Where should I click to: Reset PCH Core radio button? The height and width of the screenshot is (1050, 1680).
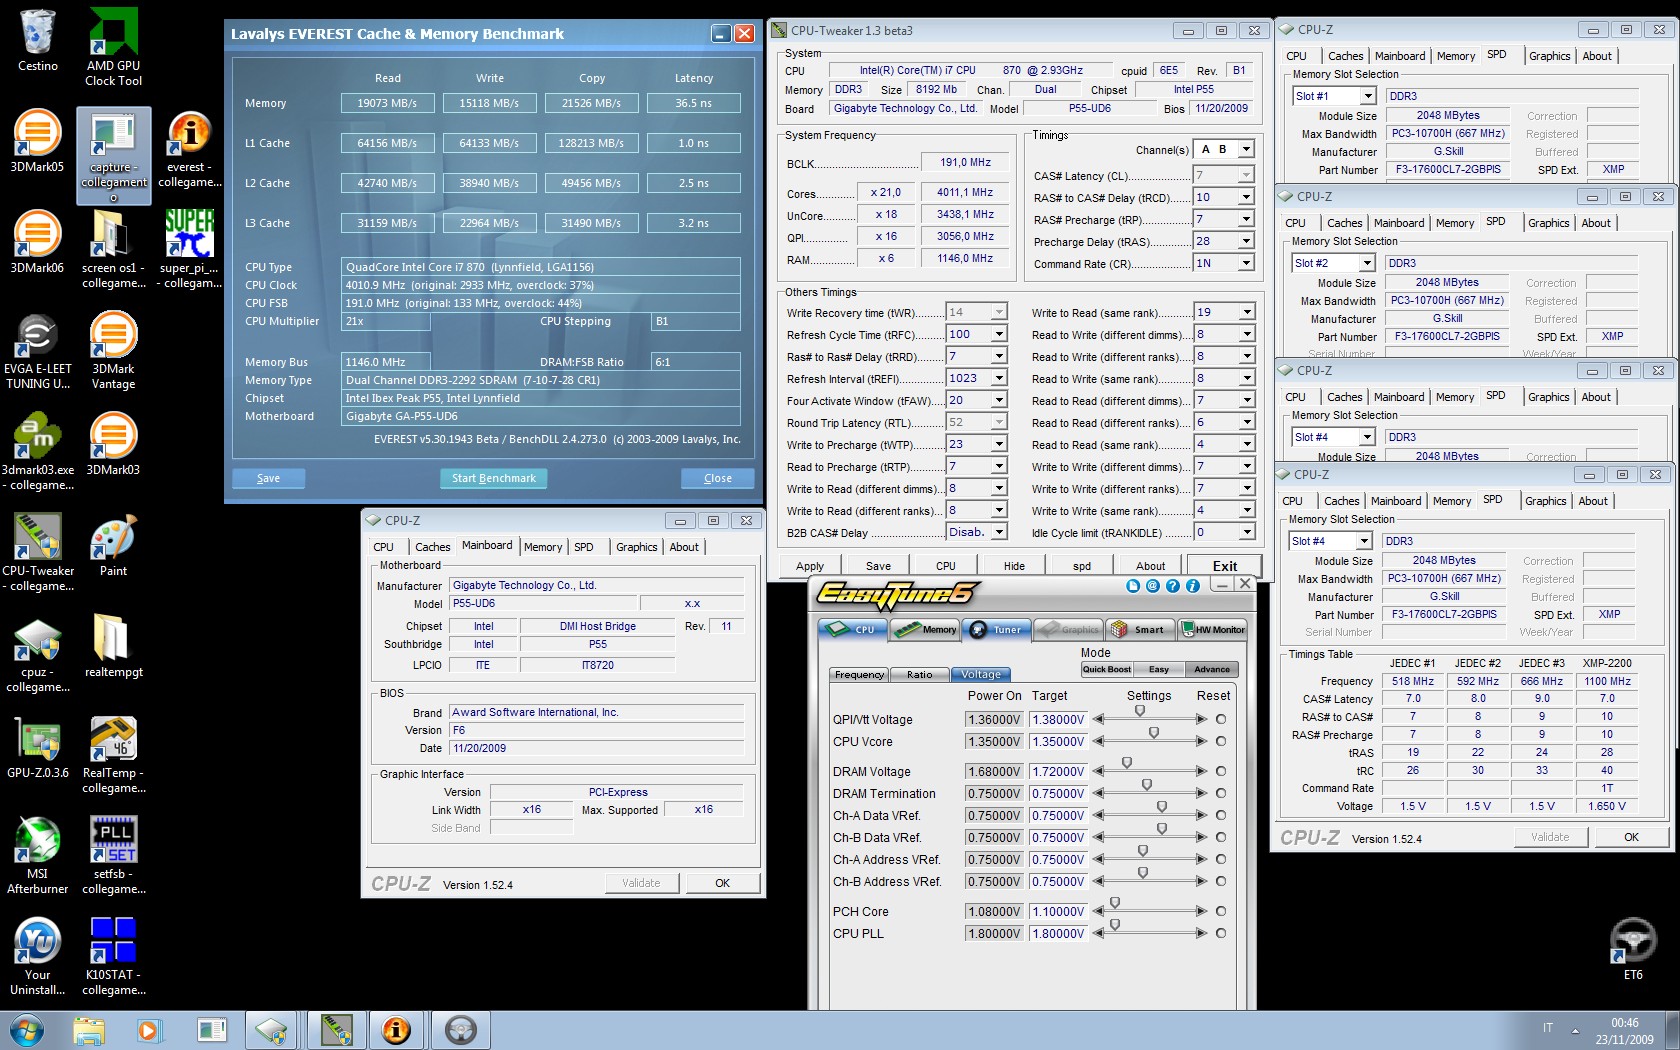pyautogui.click(x=1220, y=911)
